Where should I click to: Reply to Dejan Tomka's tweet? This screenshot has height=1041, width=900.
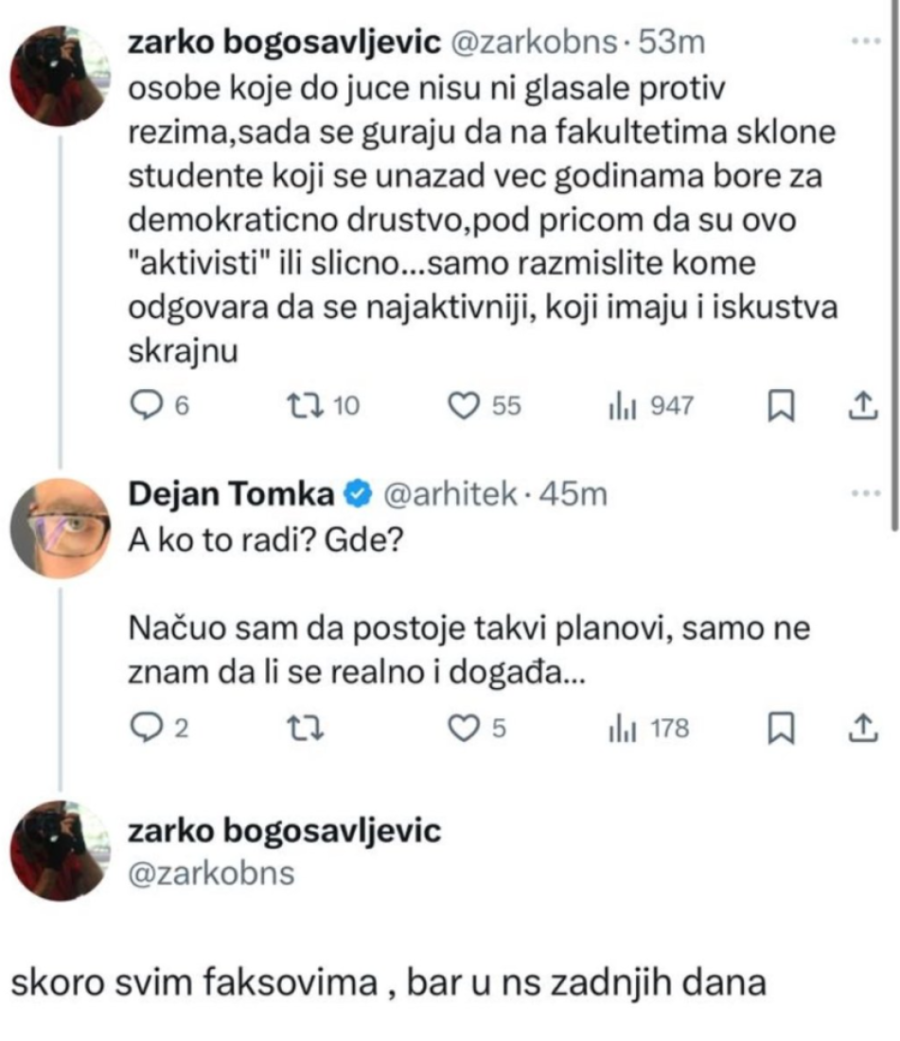click(x=146, y=729)
